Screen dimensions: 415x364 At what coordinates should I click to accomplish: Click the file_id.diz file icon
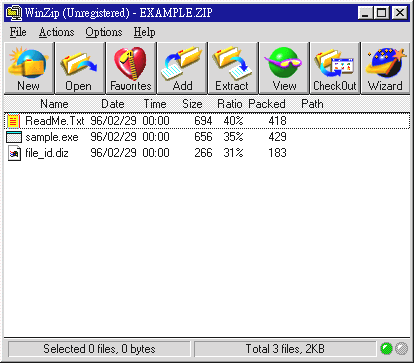[x=14, y=153]
